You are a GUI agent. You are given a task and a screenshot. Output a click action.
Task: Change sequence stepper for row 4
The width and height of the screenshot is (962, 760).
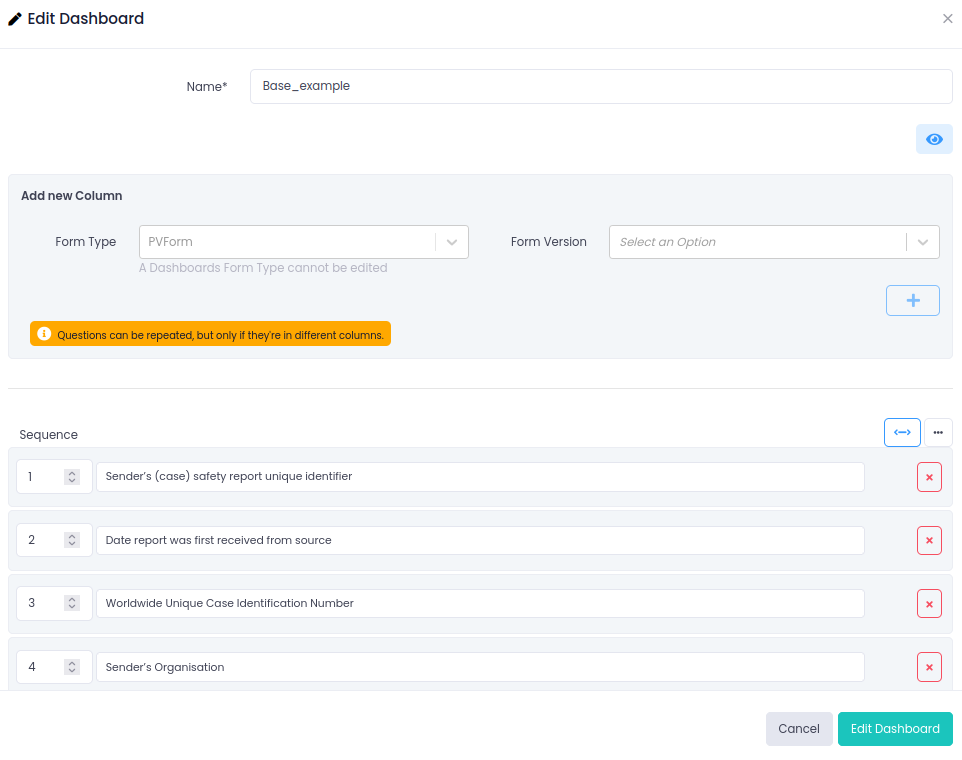(72, 667)
